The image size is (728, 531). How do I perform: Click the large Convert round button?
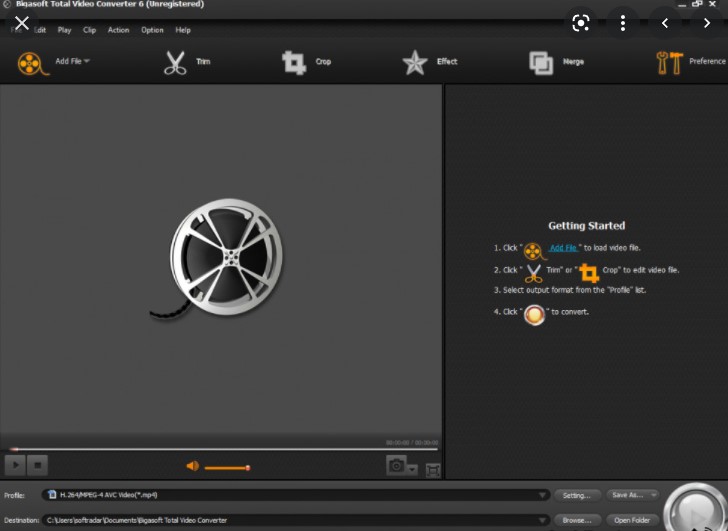[x=695, y=508]
